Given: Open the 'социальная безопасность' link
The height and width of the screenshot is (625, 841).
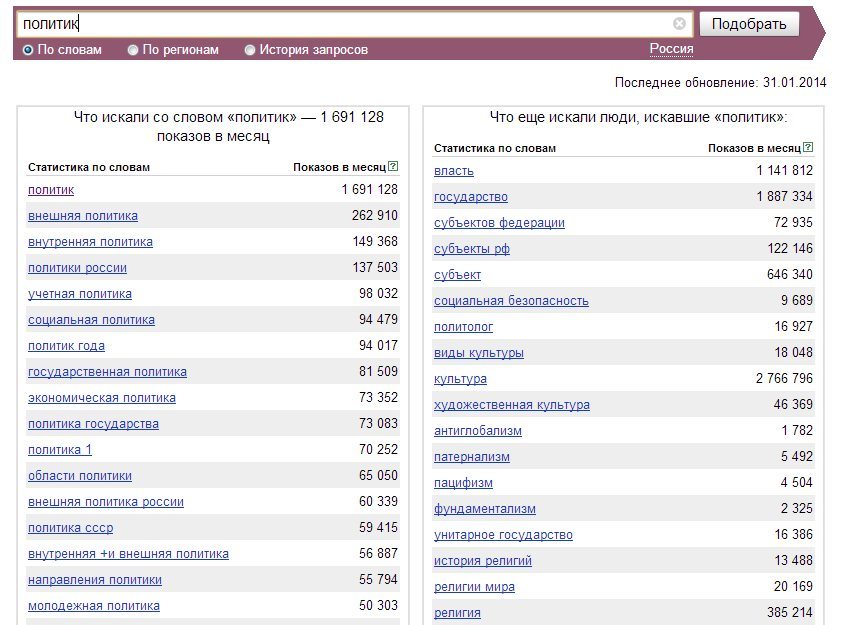Looking at the screenshot, I should (x=511, y=301).
